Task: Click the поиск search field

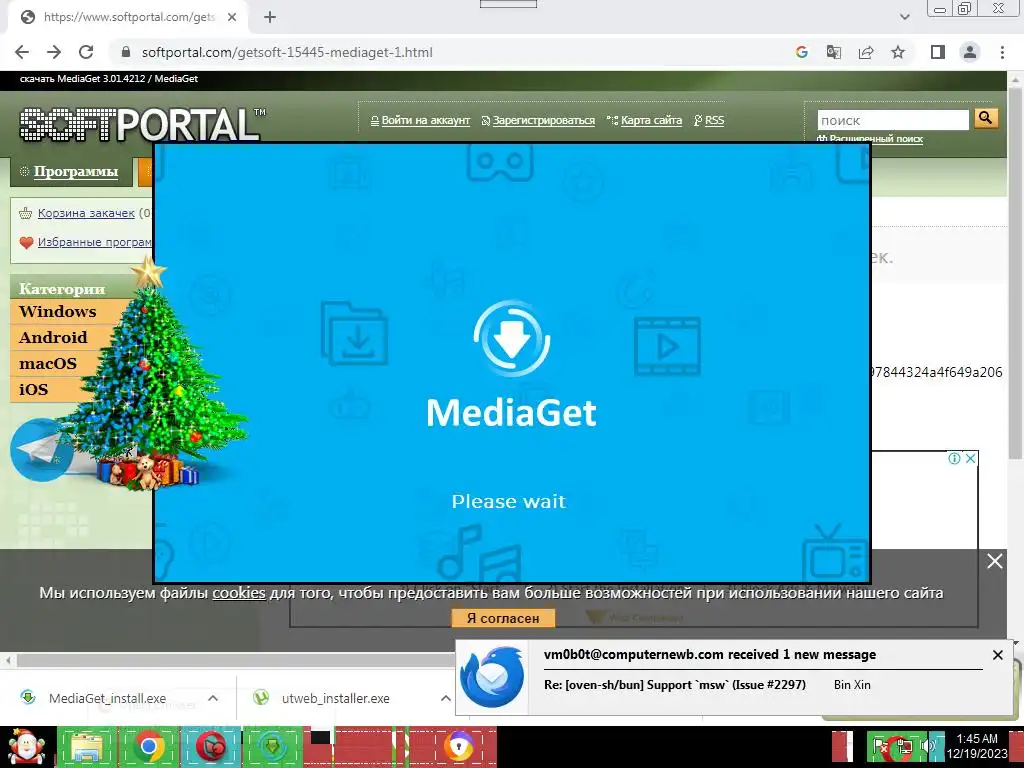Action: click(893, 120)
